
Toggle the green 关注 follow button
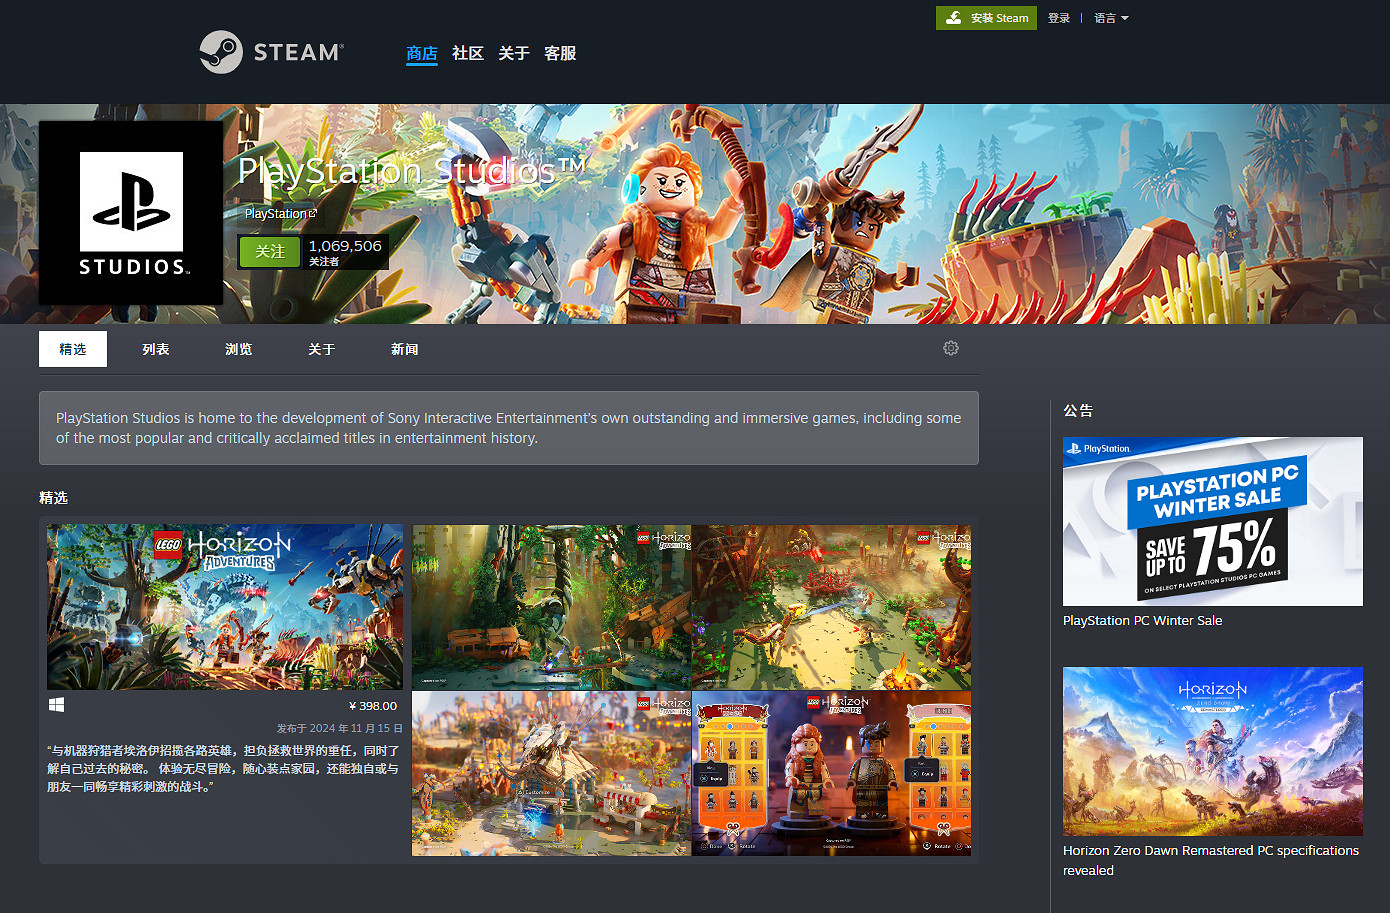tap(269, 252)
